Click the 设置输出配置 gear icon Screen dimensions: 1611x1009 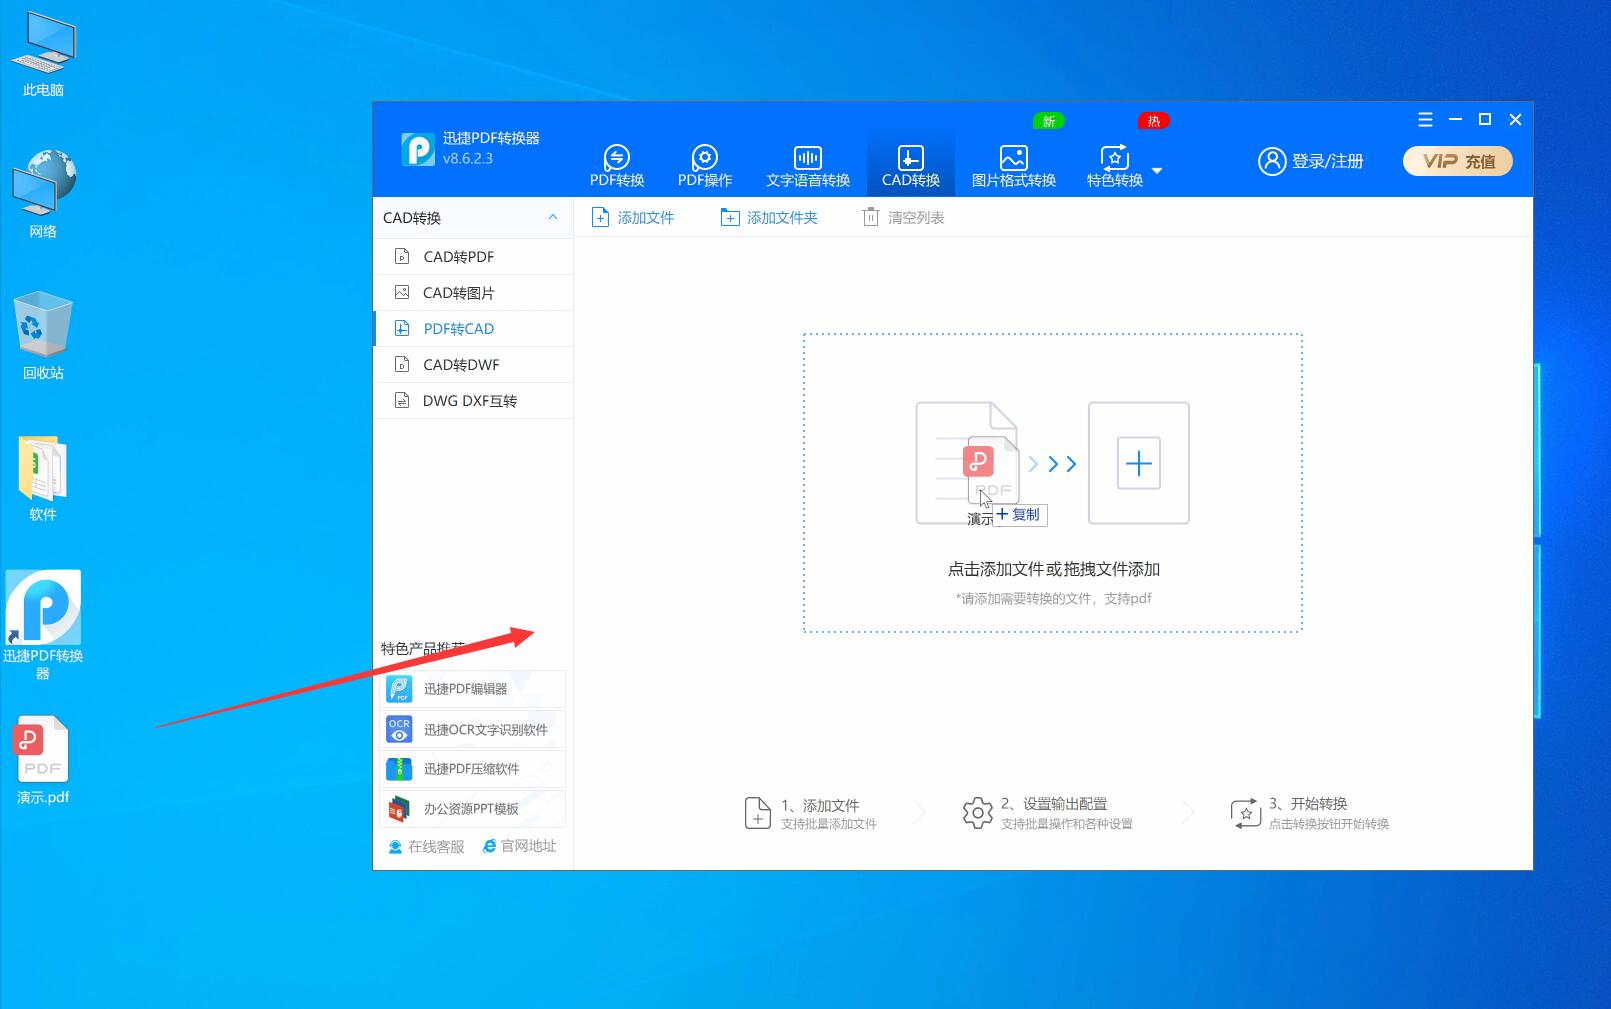click(977, 813)
